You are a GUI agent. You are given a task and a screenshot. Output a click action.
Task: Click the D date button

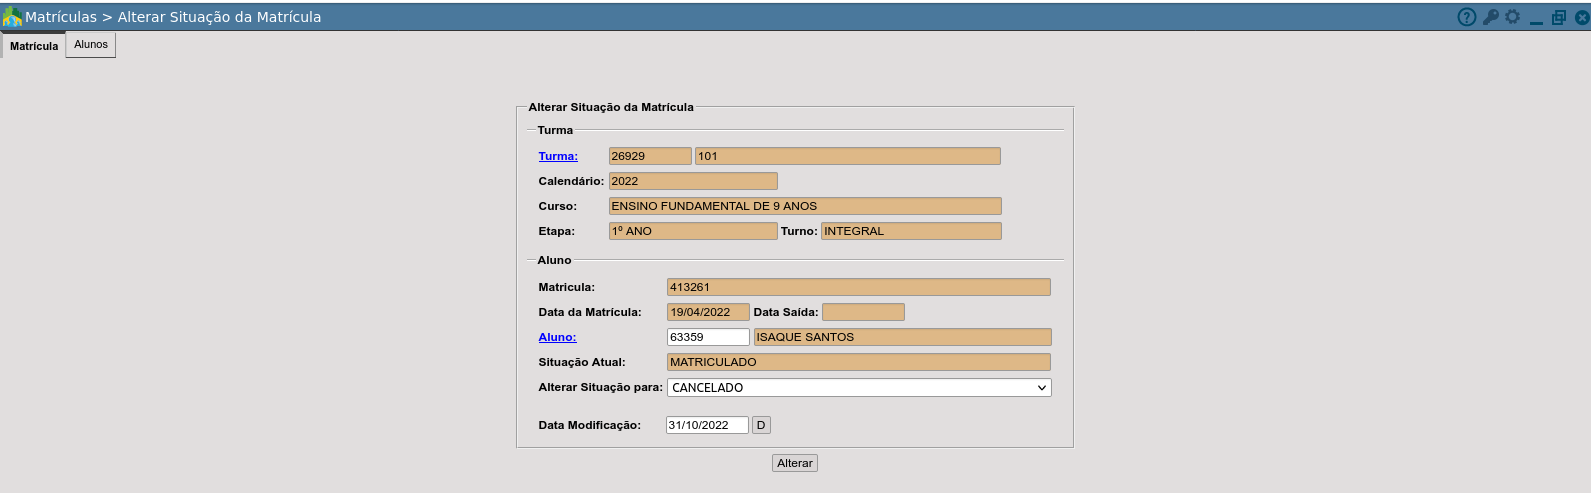click(x=761, y=425)
